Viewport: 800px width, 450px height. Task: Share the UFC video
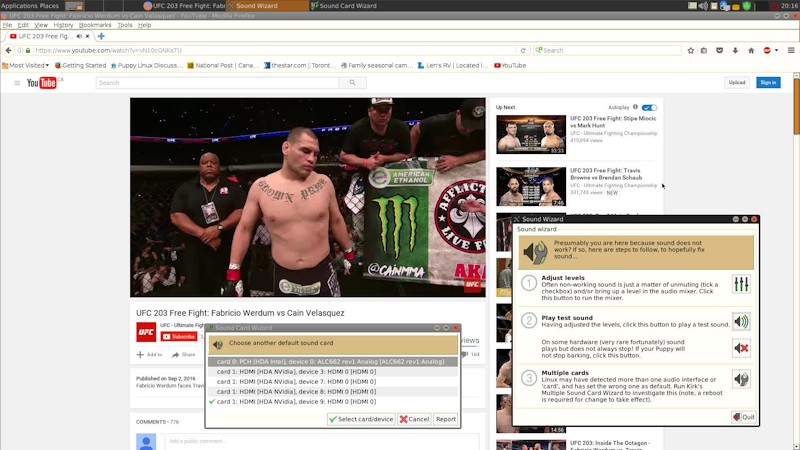[184, 355]
